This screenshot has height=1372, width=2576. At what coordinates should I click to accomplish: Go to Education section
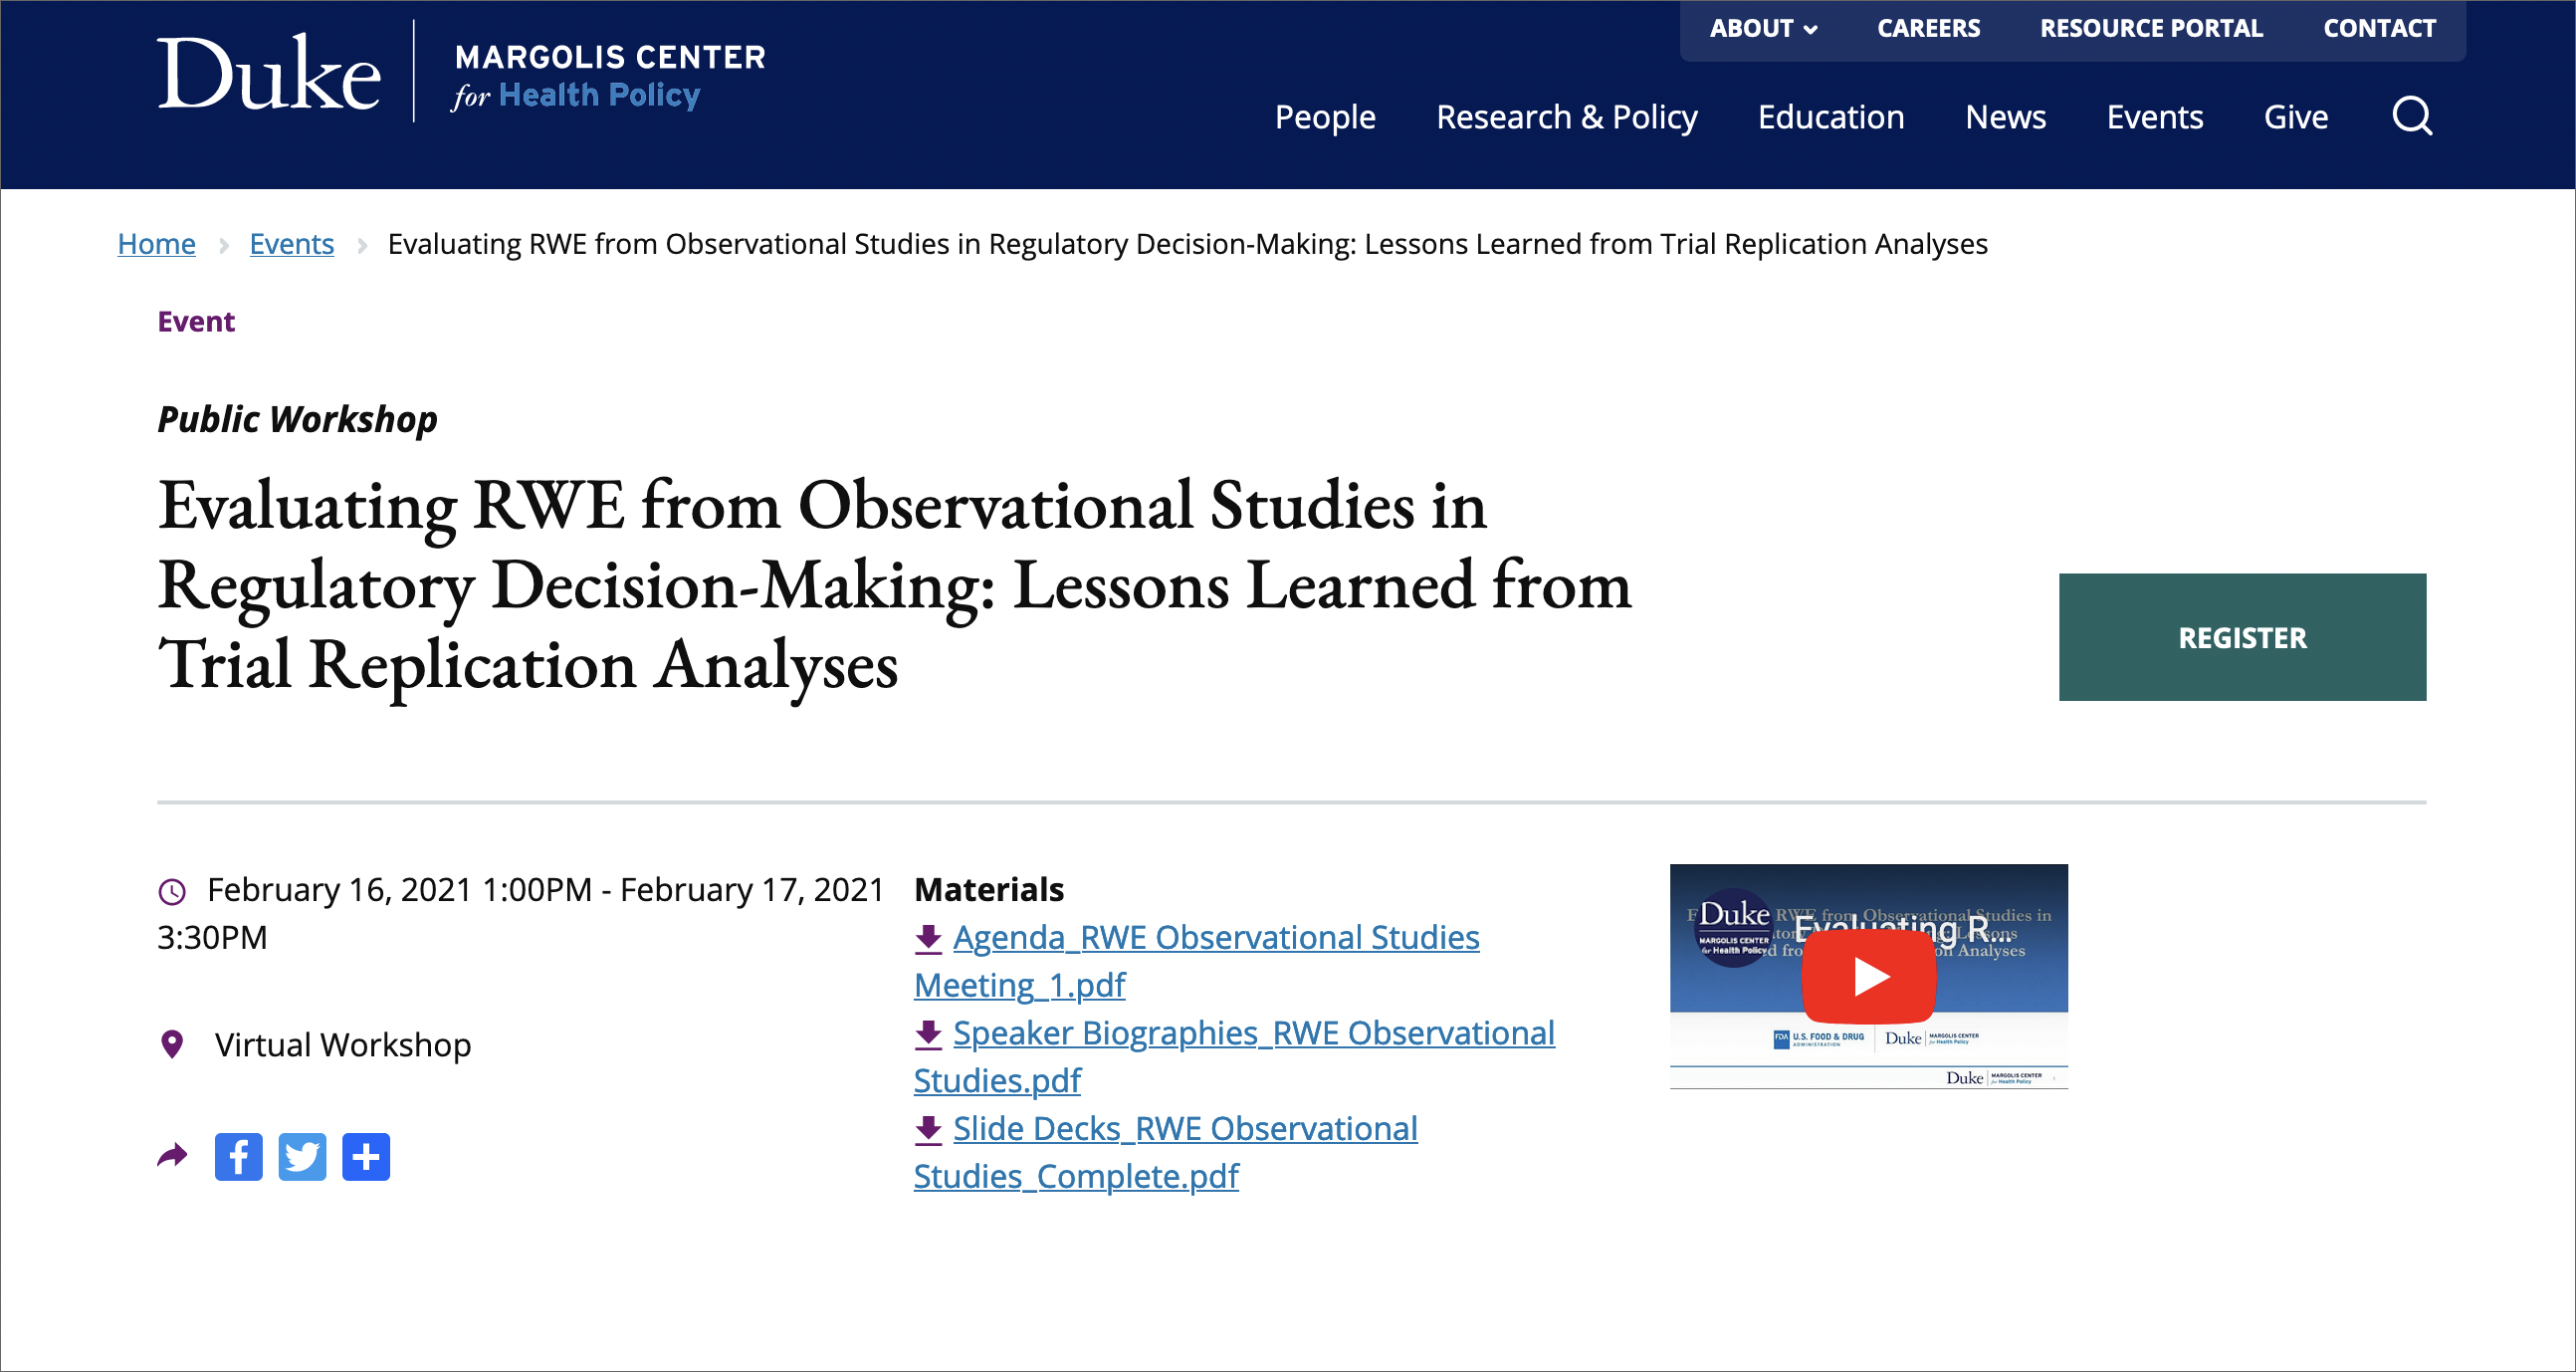pos(1831,117)
